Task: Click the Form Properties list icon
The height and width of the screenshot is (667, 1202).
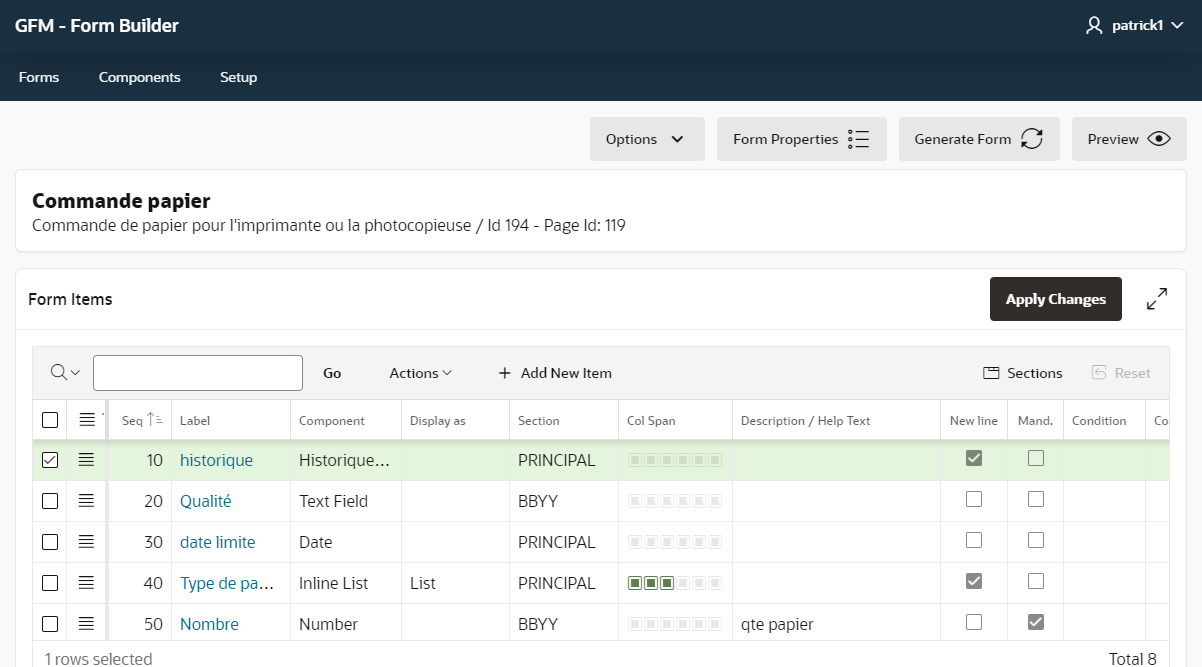Action: coord(858,139)
